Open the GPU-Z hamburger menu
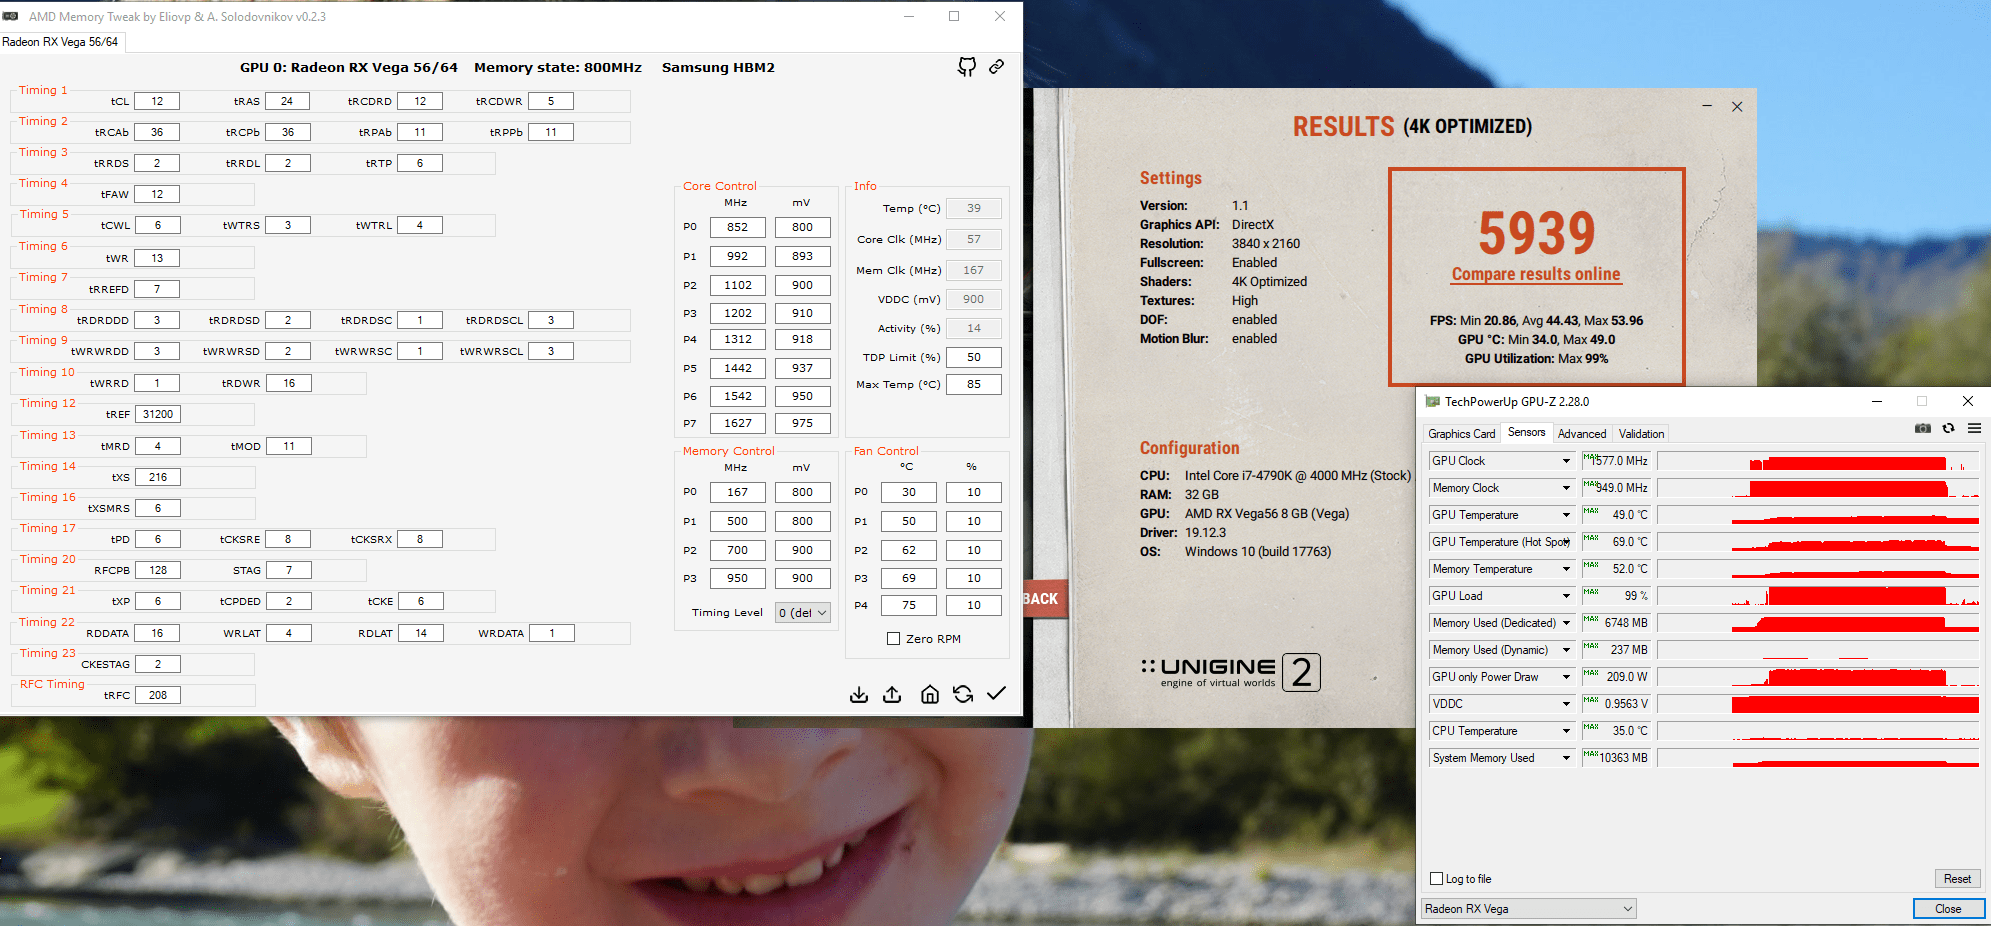The height and width of the screenshot is (926, 1991). coord(1974,428)
